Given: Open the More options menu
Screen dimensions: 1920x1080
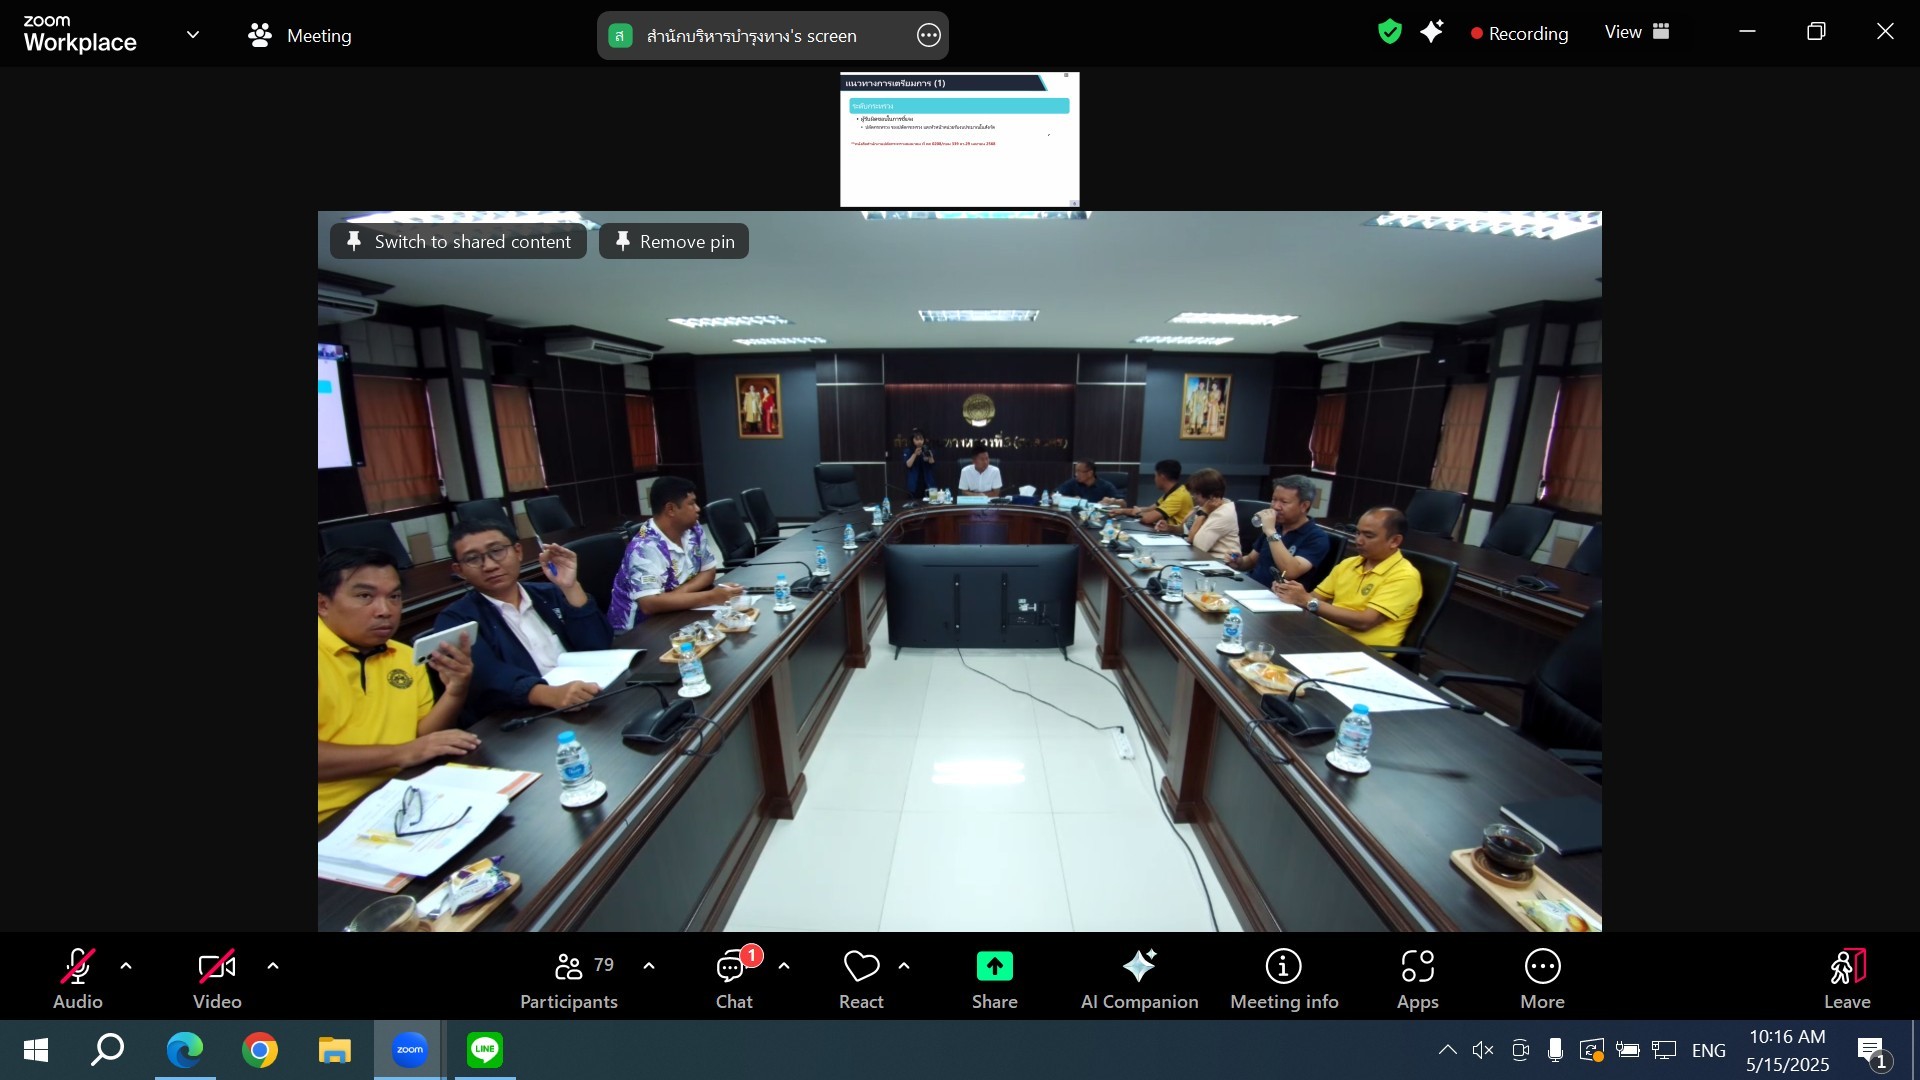Looking at the screenshot, I should pos(1542,978).
